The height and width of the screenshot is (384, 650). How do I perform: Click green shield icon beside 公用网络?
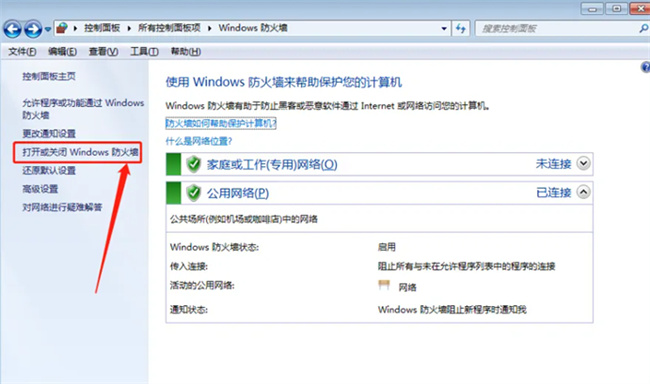click(193, 193)
